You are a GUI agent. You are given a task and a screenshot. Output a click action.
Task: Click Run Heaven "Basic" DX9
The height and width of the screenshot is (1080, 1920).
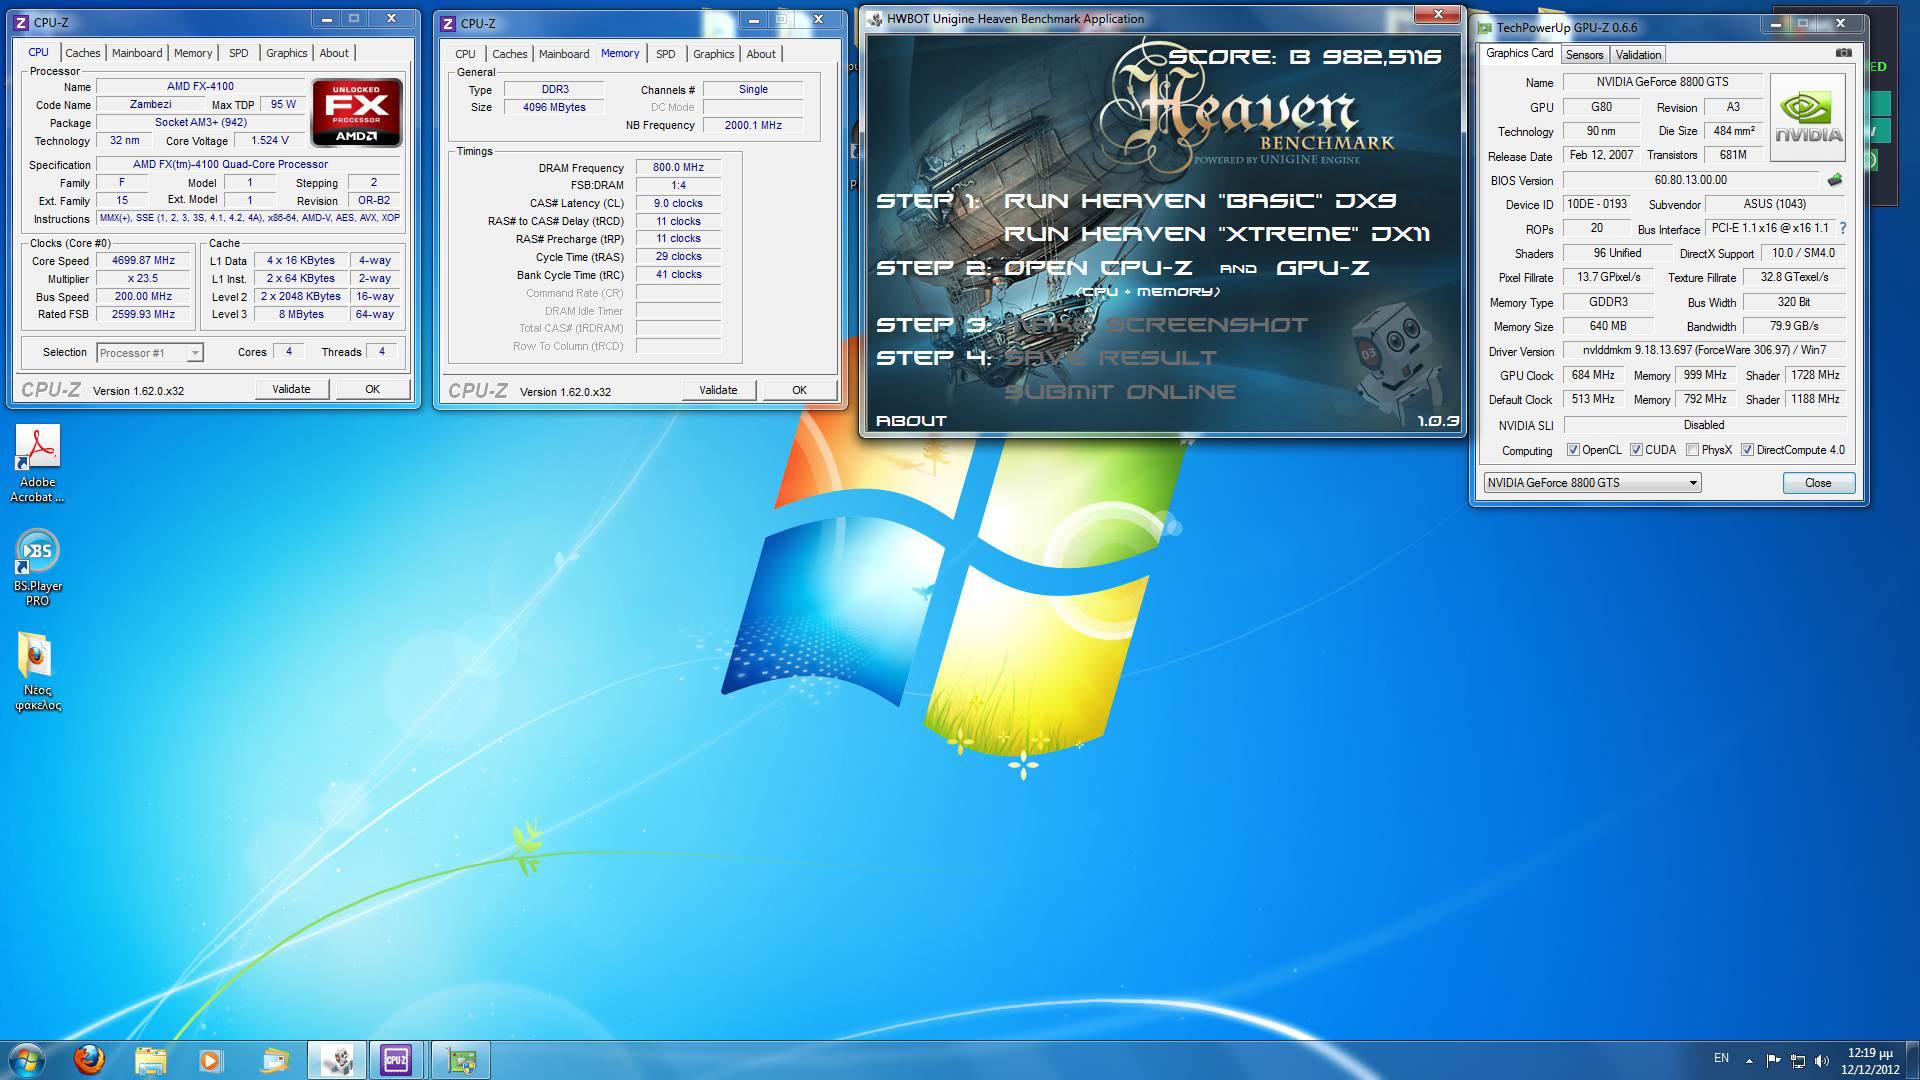coord(1199,200)
